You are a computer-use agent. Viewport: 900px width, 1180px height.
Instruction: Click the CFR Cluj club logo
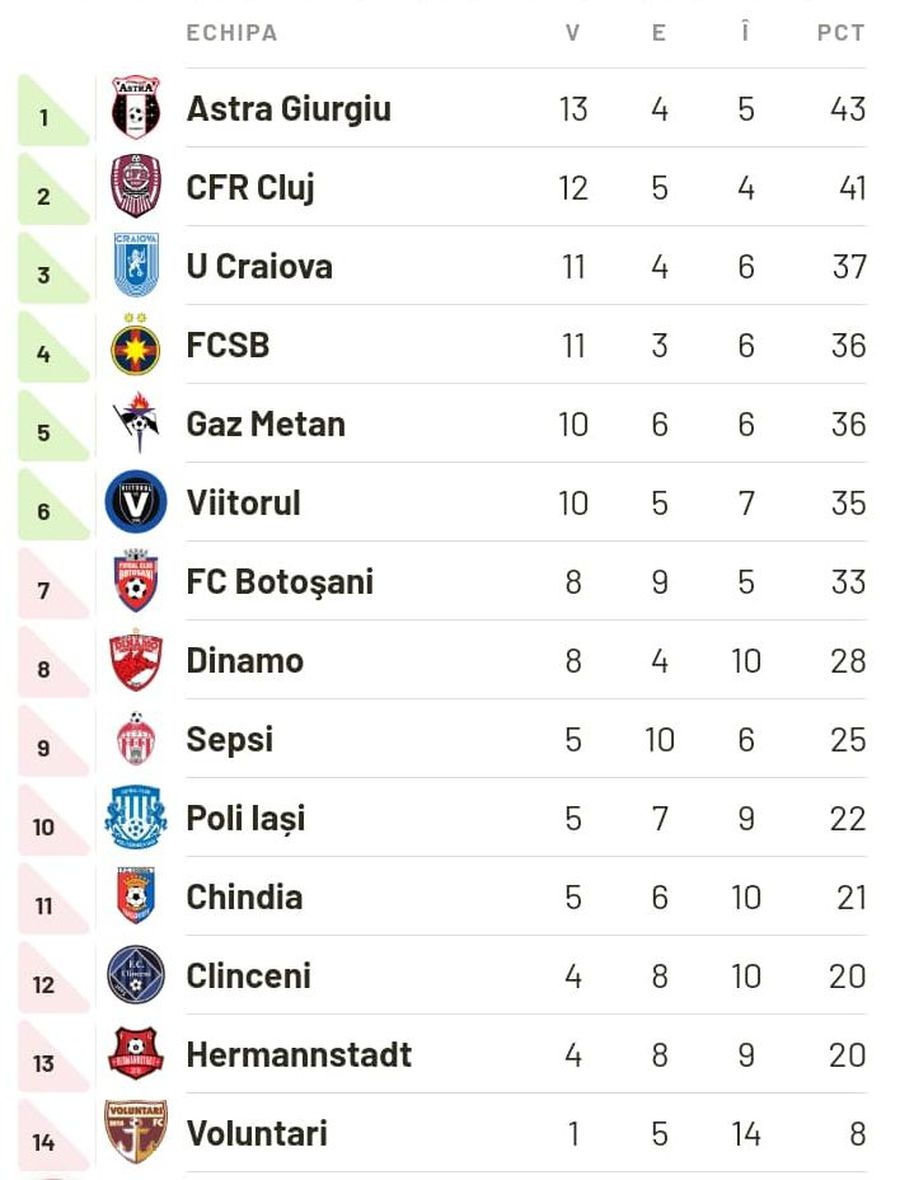tap(135, 187)
